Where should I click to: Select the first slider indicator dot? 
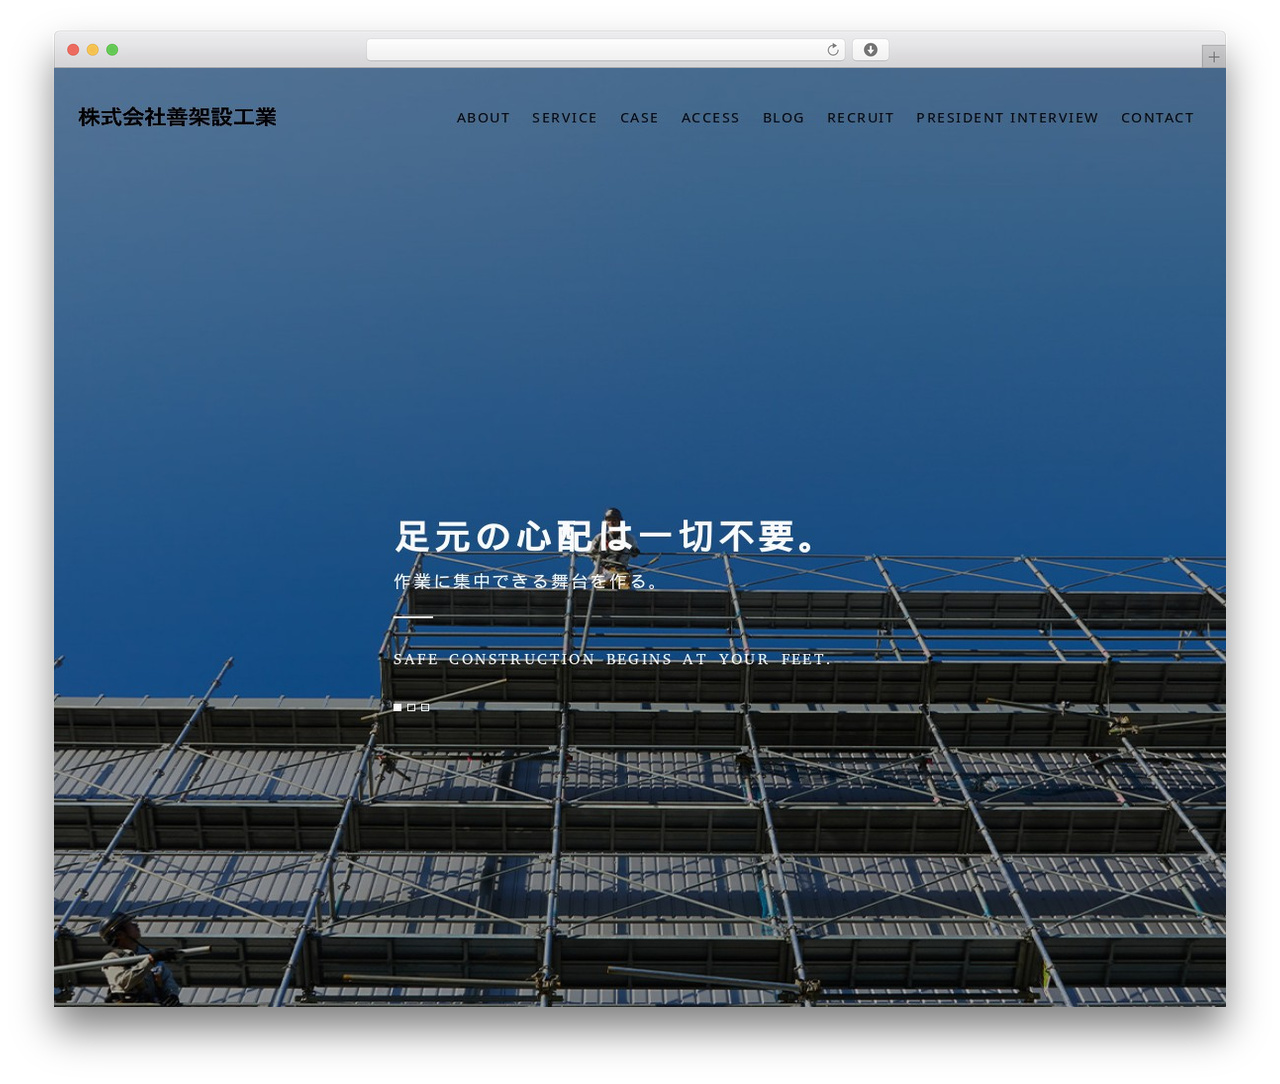click(x=397, y=707)
